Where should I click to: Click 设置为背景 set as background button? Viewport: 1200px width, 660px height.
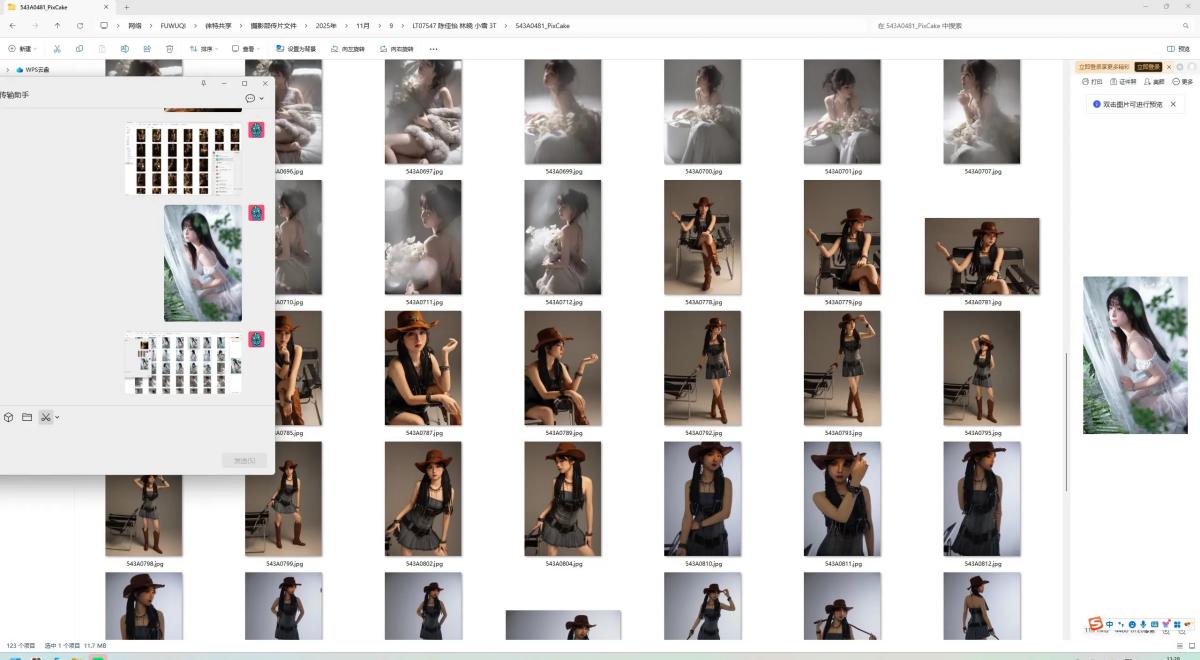point(296,48)
